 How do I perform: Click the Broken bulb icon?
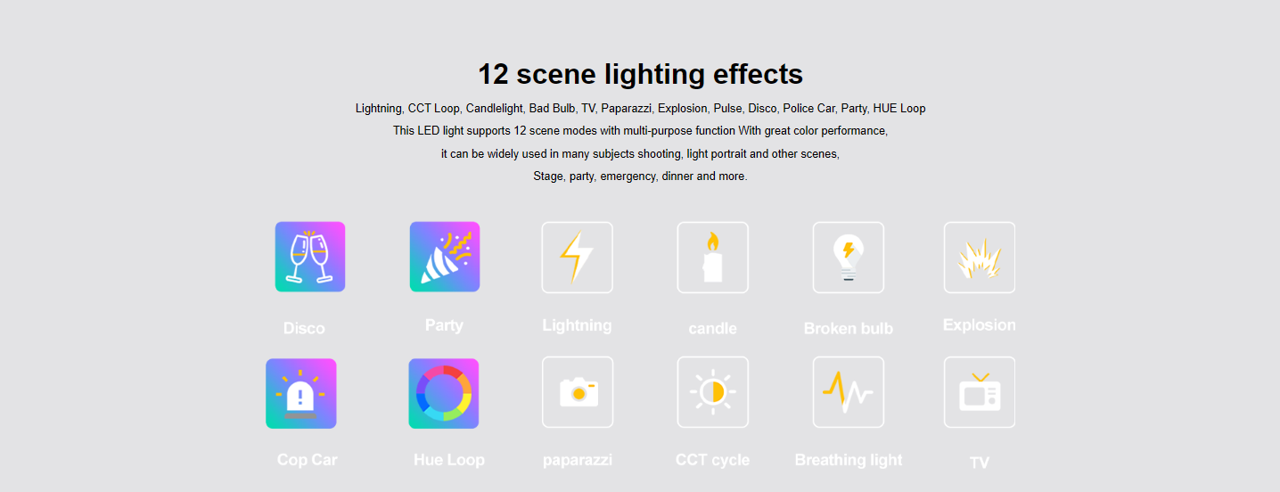(x=848, y=257)
